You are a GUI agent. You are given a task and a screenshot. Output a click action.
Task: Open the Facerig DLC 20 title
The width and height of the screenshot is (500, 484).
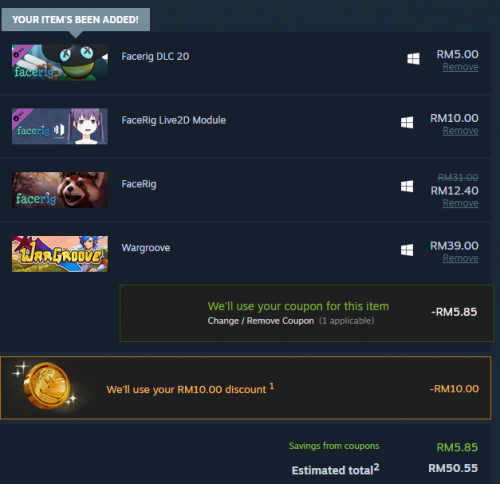point(155,57)
